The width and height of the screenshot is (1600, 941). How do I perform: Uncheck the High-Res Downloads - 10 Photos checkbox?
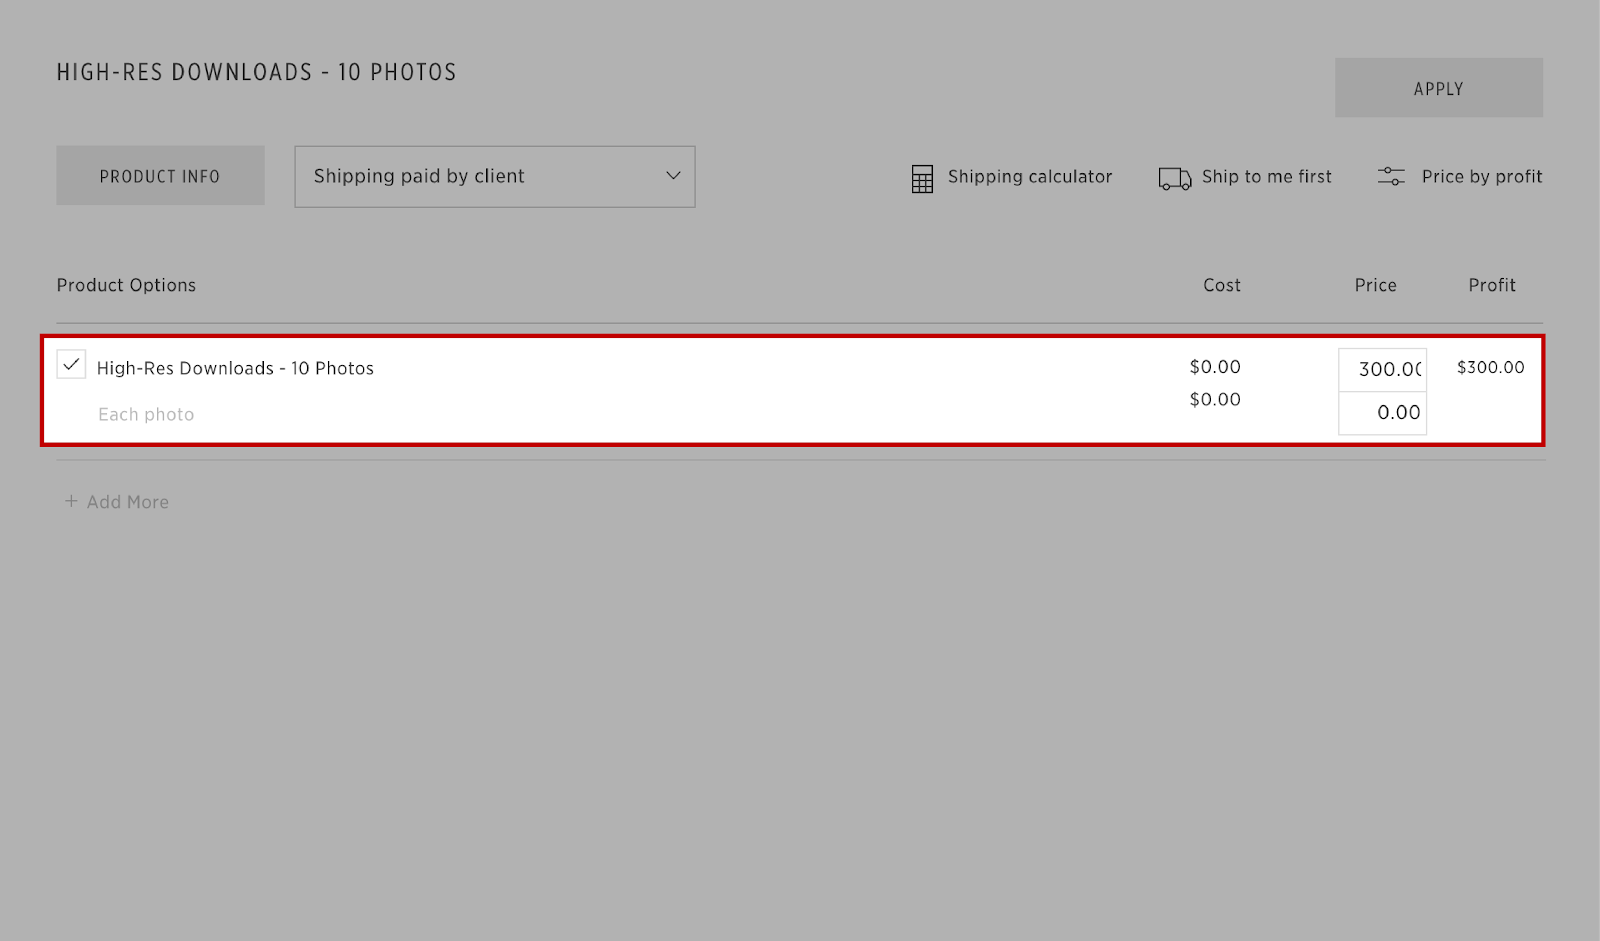(x=71, y=365)
